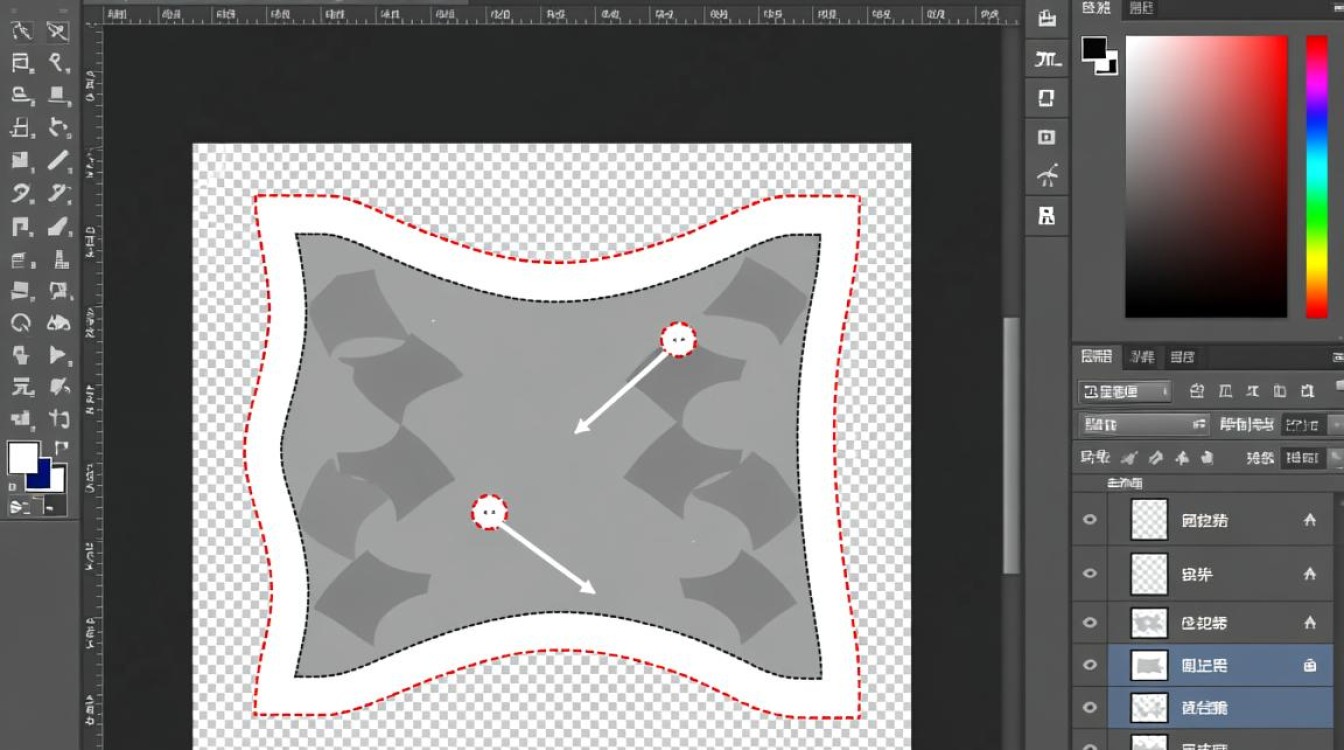
Task: Click the lock icon on the fourth layer row
Action: tap(1309, 665)
